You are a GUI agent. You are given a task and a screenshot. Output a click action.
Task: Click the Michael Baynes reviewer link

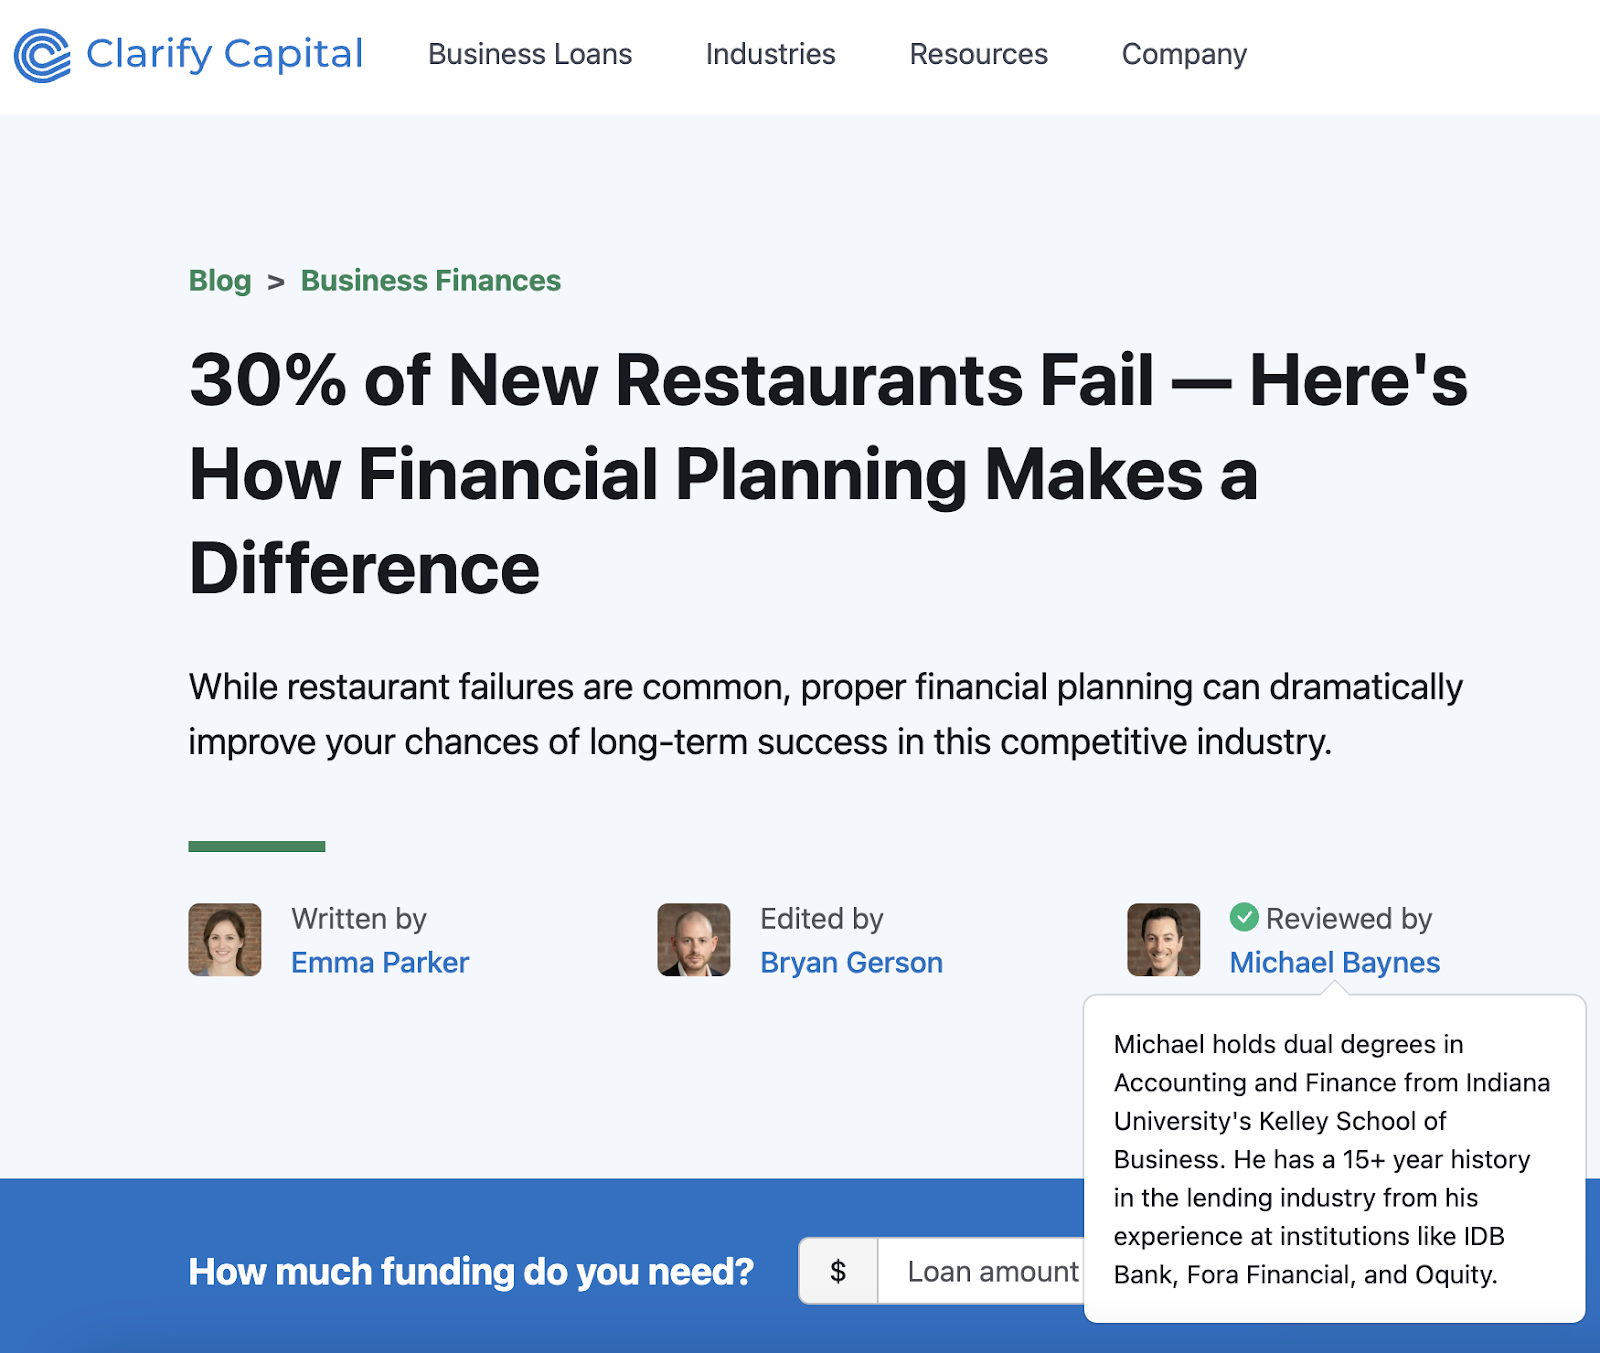pos(1334,962)
